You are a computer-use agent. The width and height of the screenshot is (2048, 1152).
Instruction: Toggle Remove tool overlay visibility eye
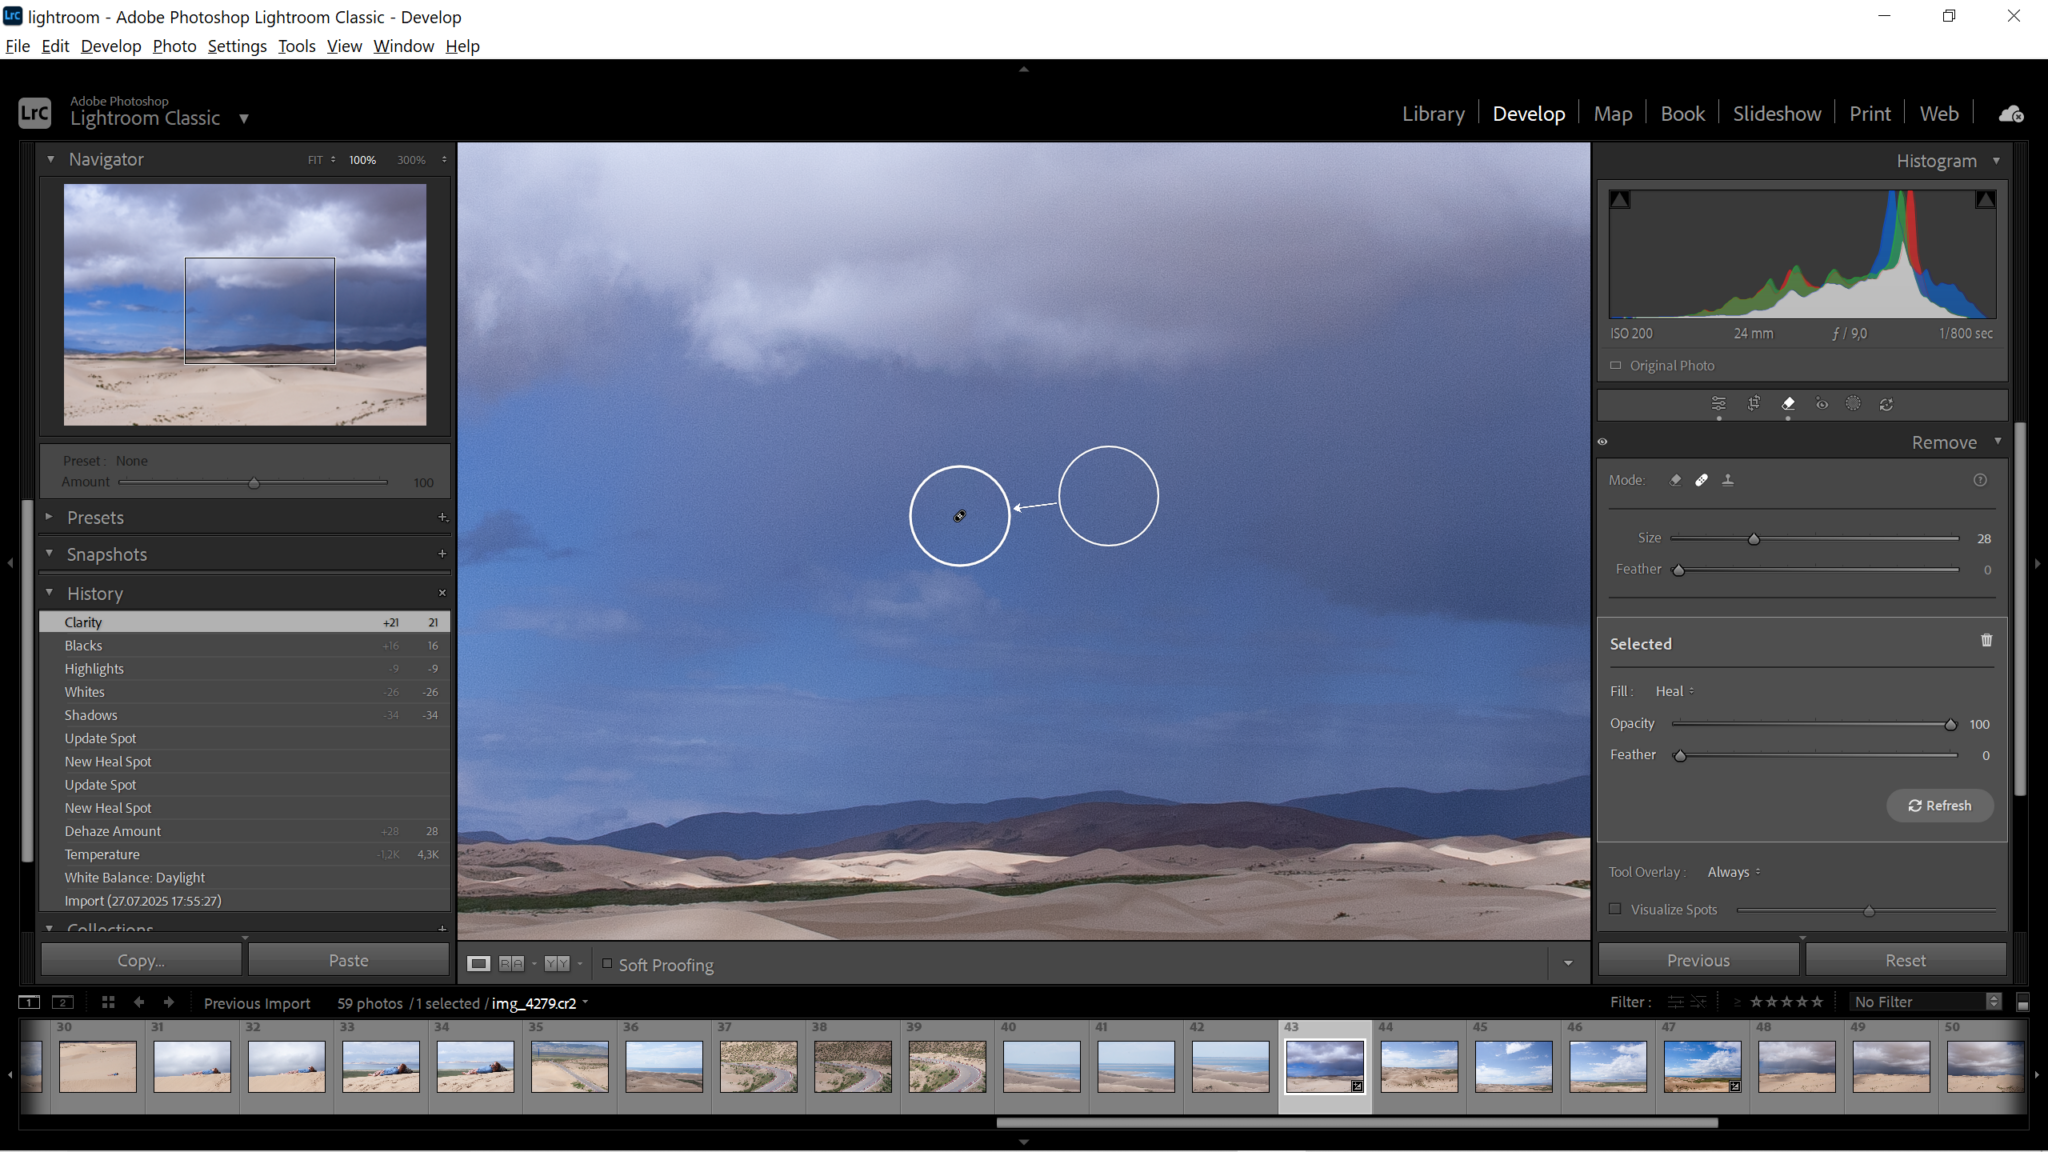[x=1603, y=441]
